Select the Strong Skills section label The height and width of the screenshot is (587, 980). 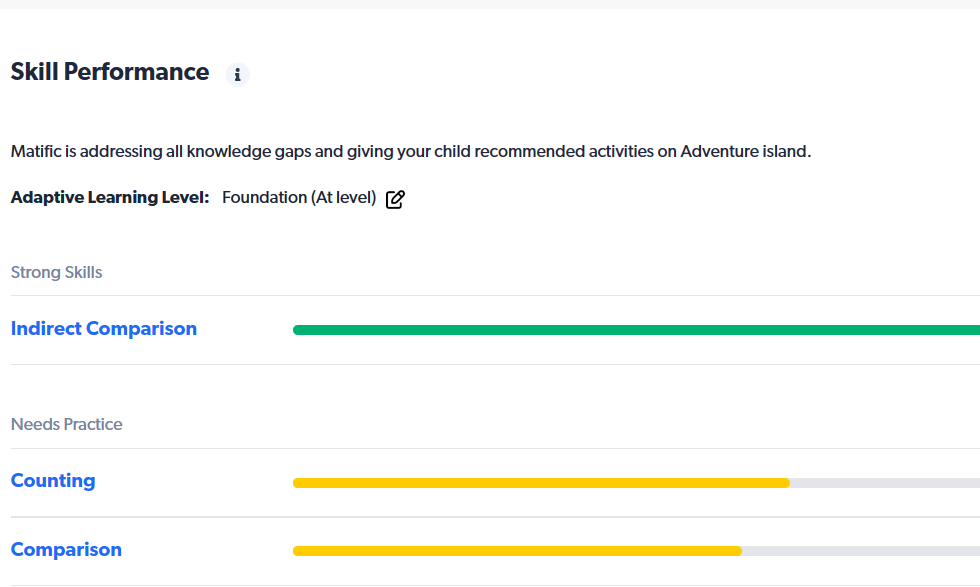coord(57,272)
